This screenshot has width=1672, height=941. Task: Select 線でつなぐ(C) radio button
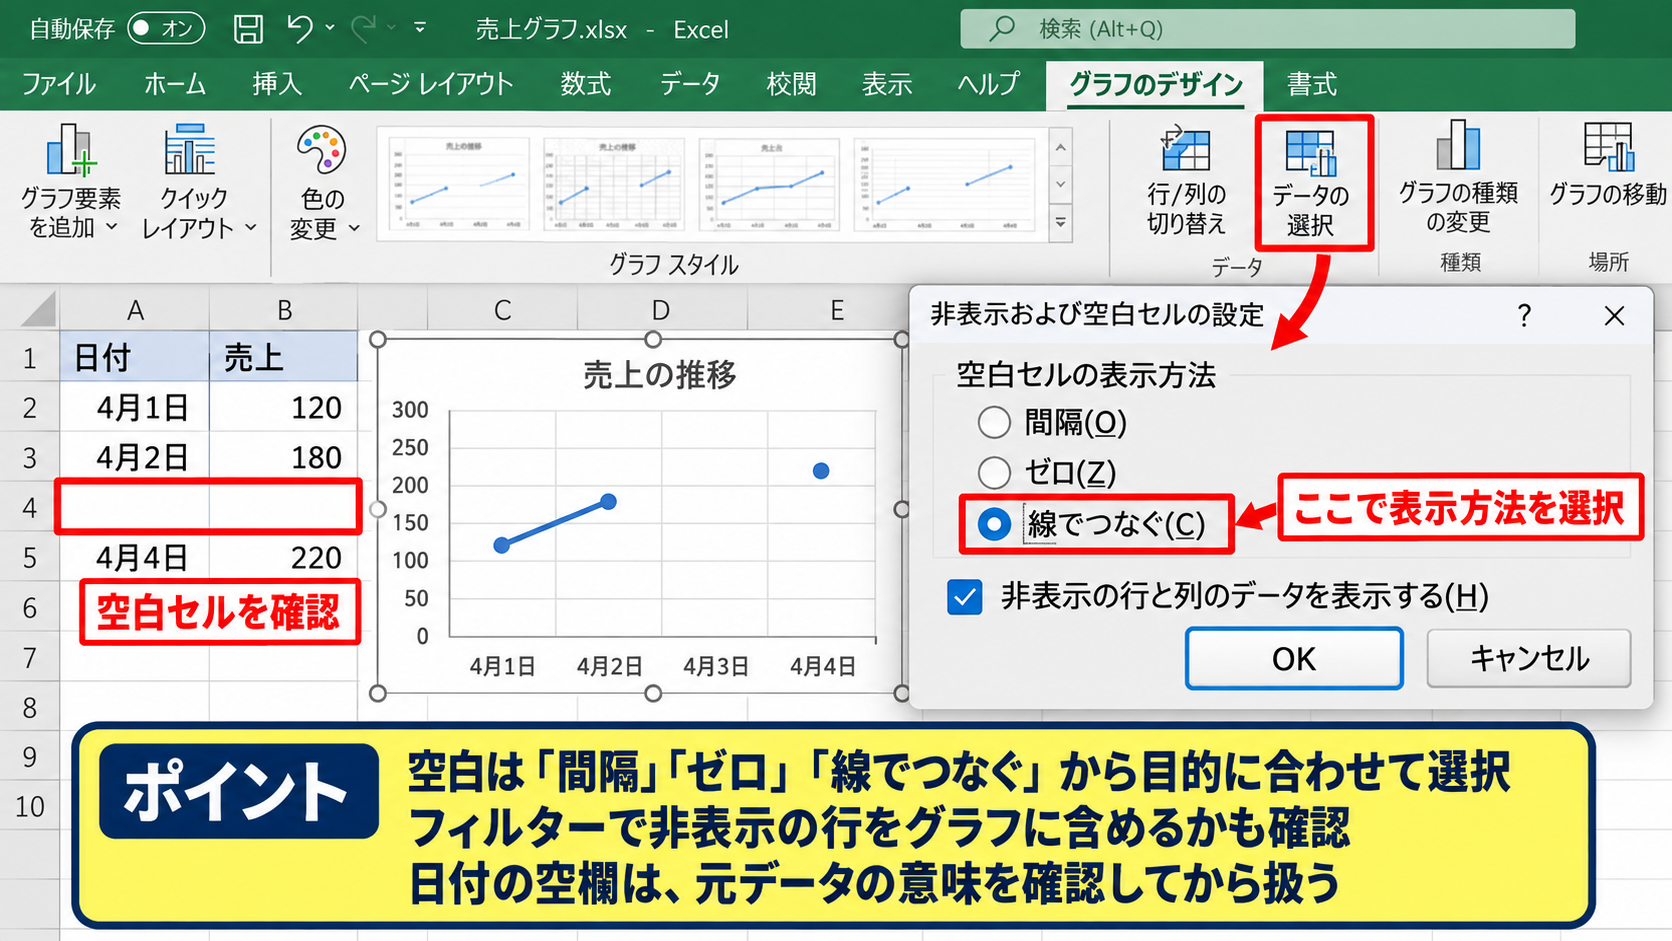[994, 524]
